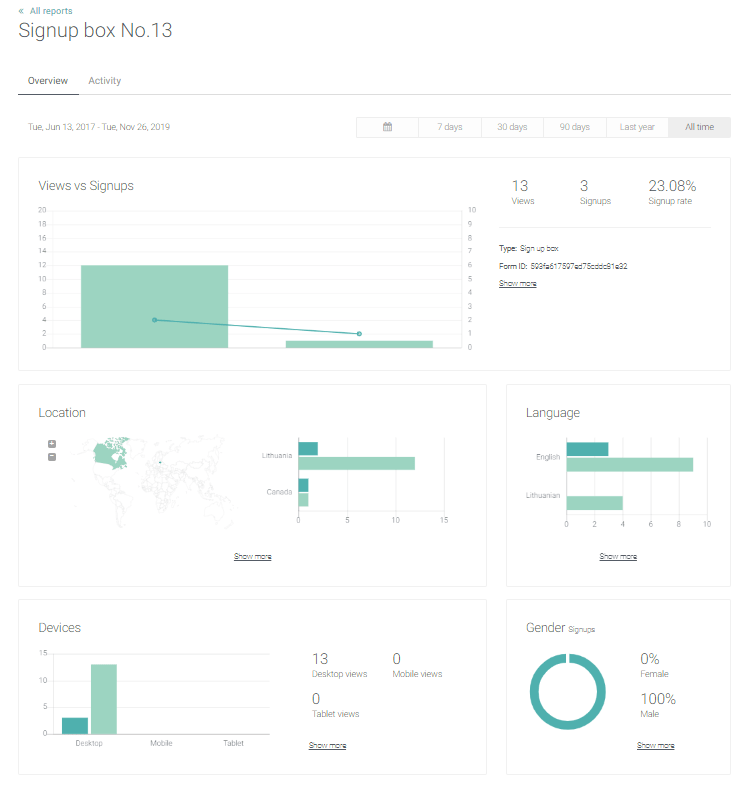Image resolution: width=749 pixels, height=786 pixels.
Task: Click the English signups dark bar
Action: coord(588,449)
